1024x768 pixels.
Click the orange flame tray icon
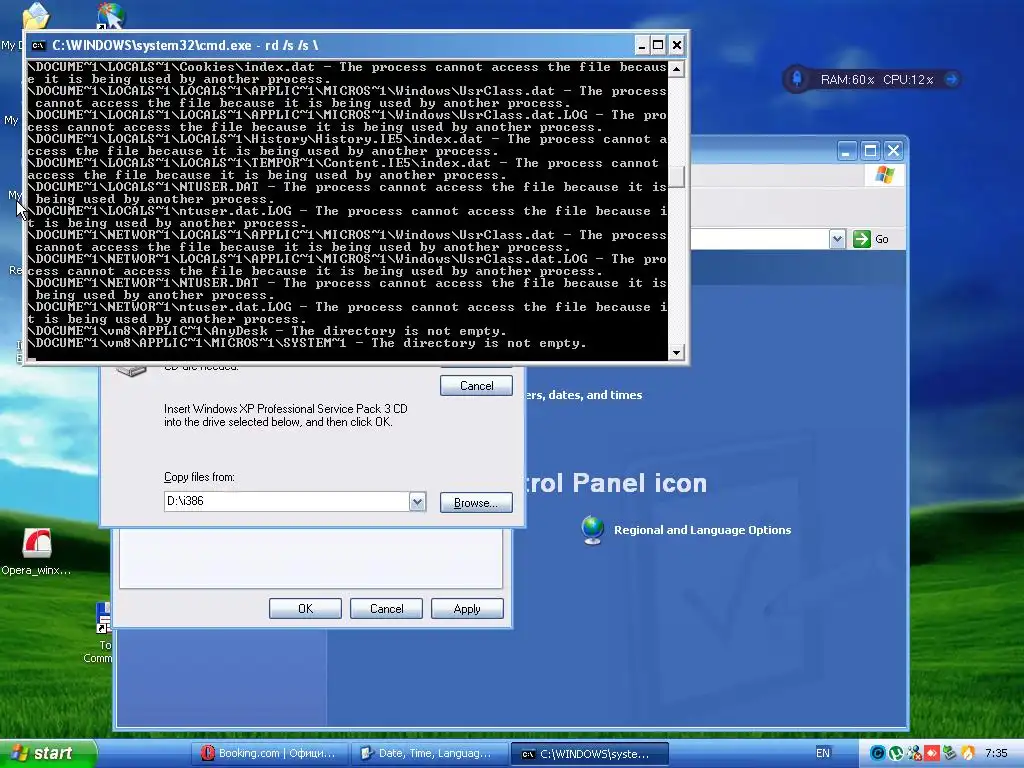(x=968, y=753)
